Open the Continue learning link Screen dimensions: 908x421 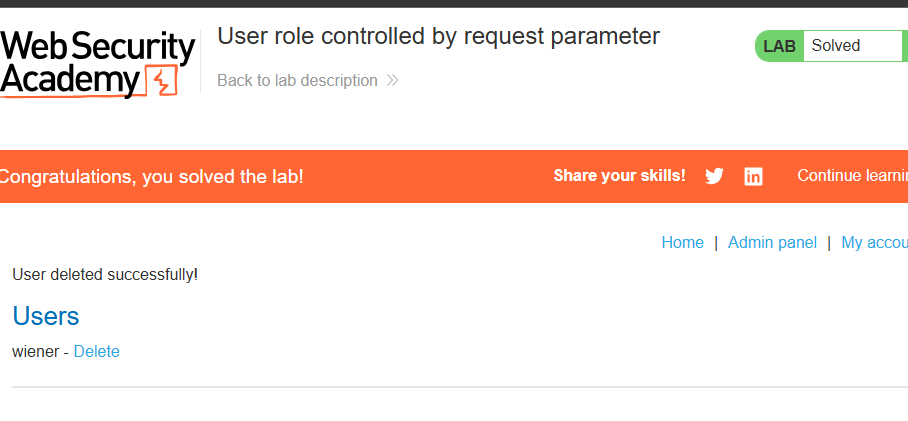pyautogui.click(x=852, y=175)
